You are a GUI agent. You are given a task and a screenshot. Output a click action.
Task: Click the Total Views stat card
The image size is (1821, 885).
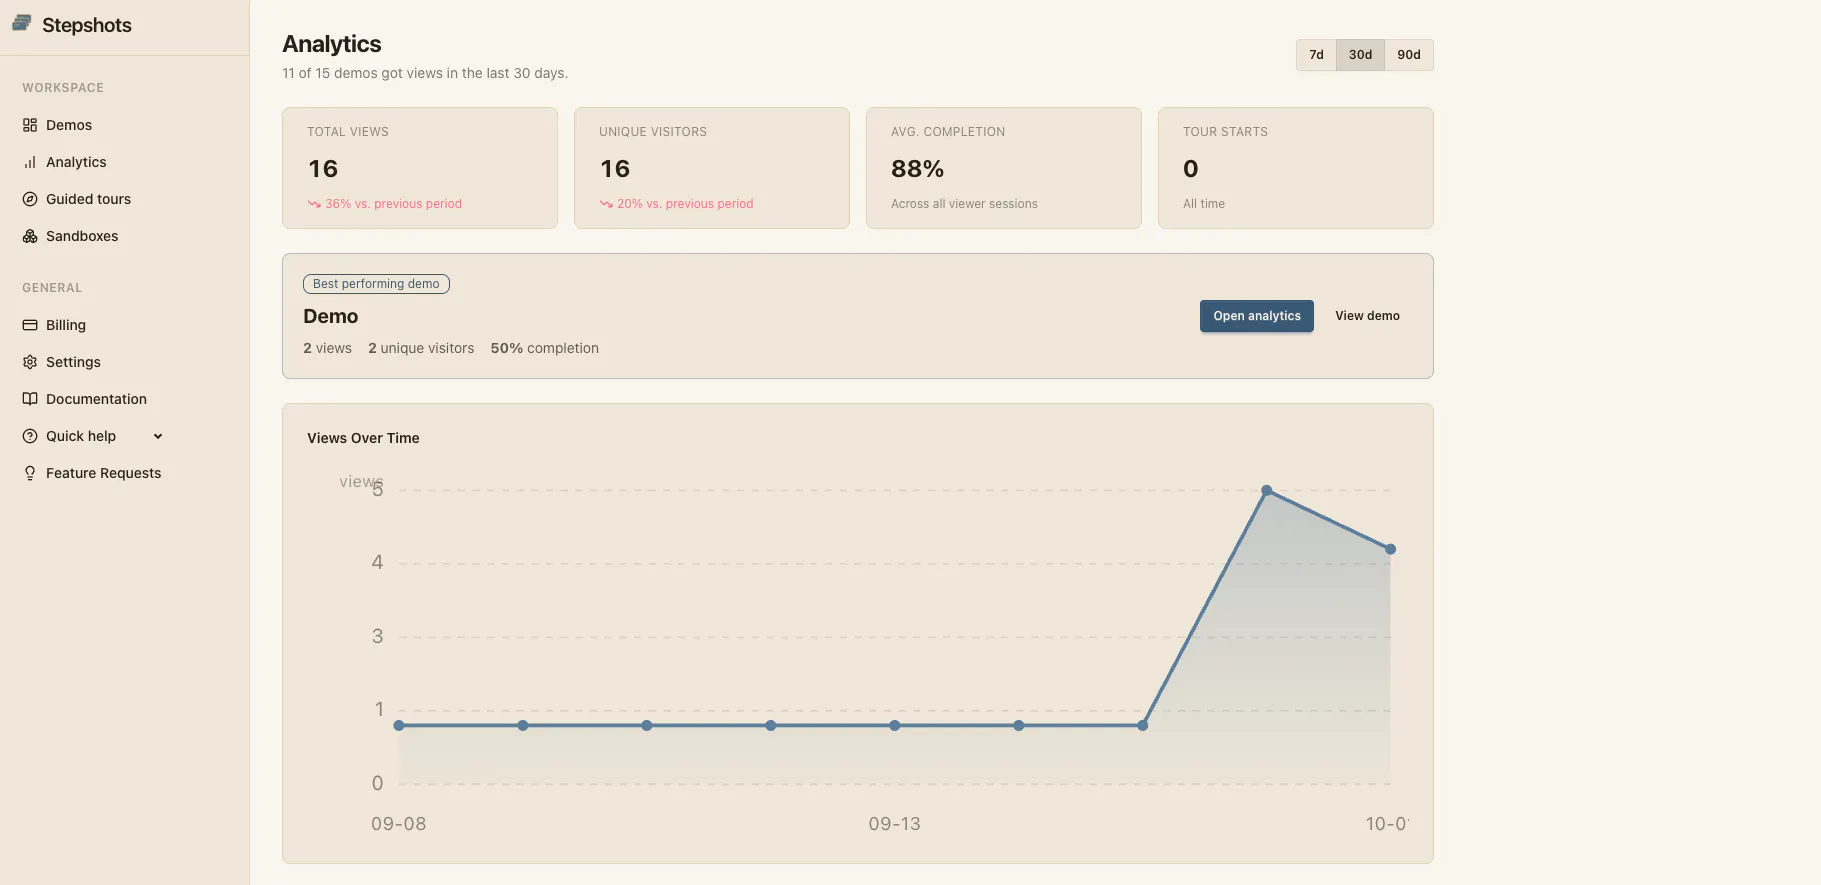click(420, 168)
